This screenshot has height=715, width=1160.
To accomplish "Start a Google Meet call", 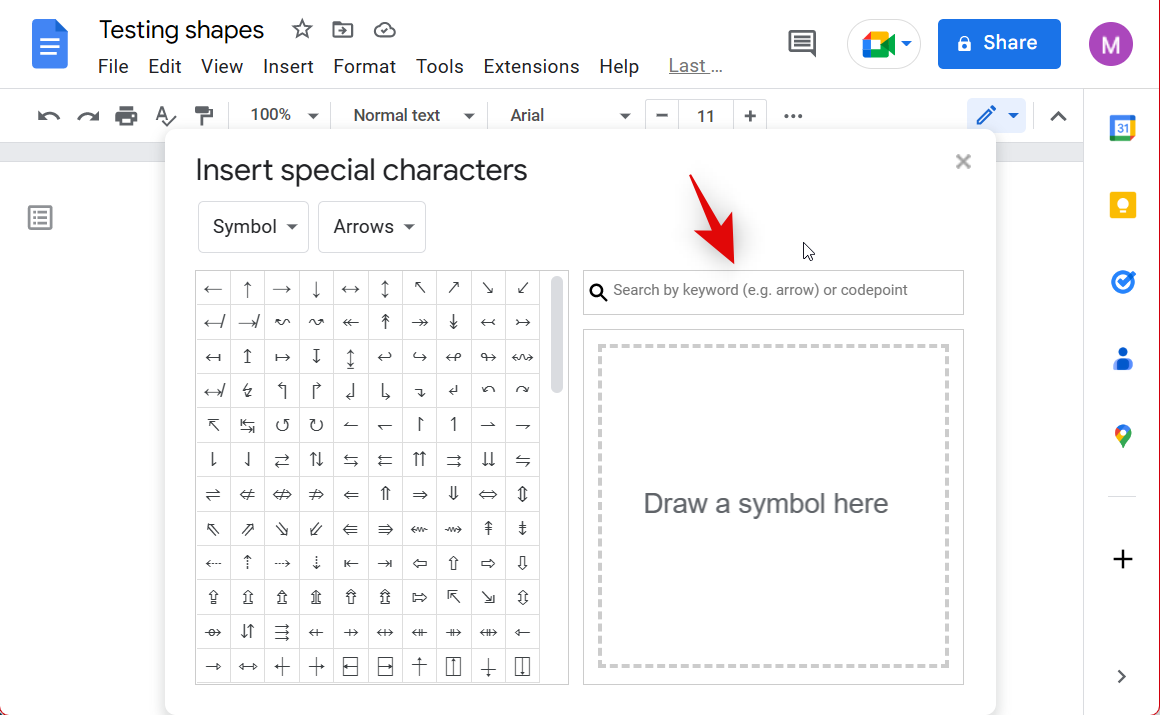I will tap(884, 44).
